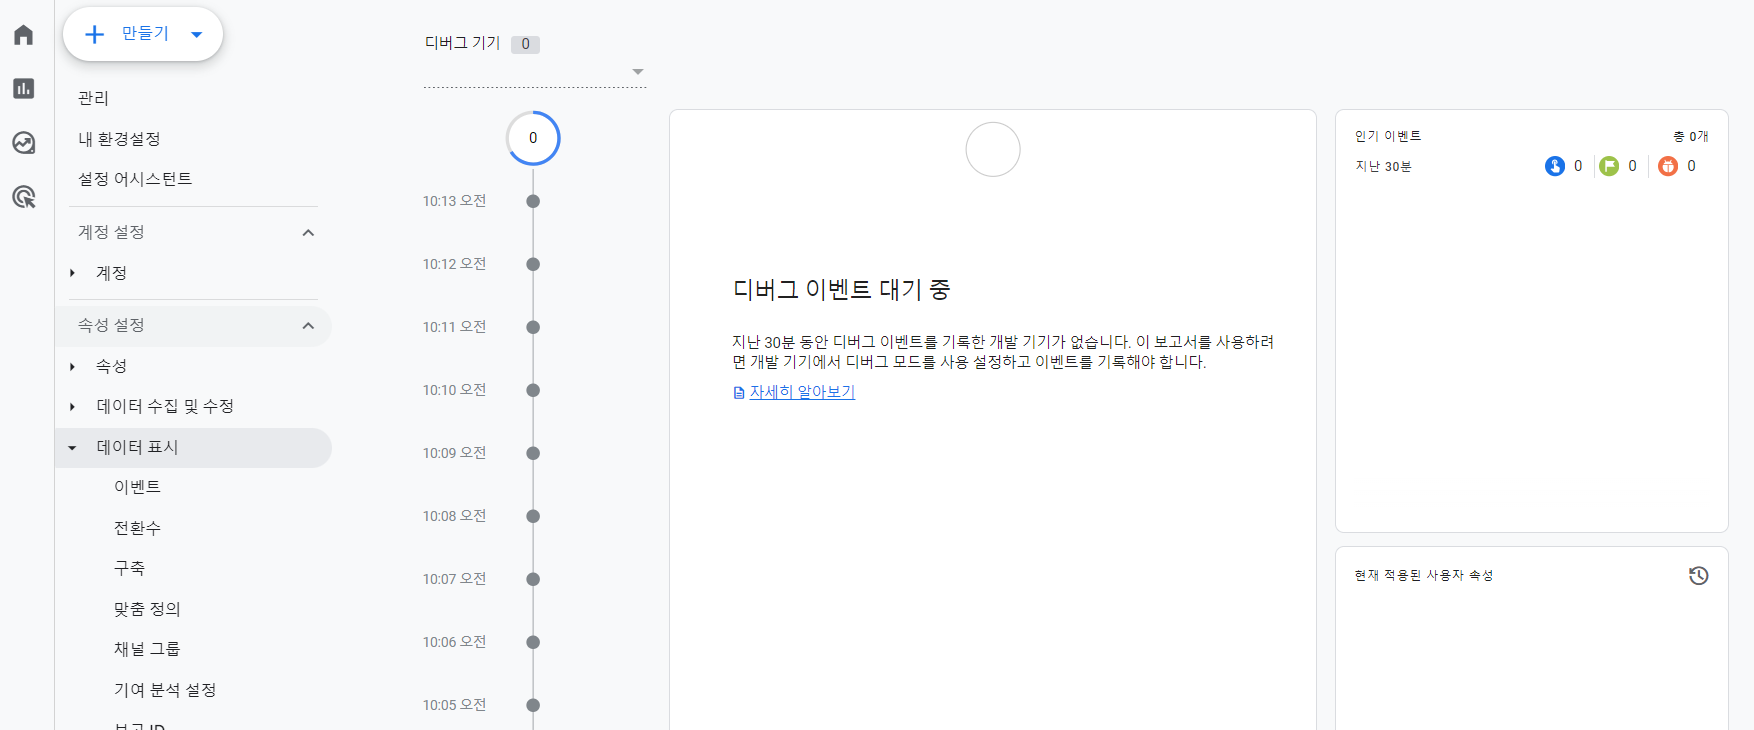Open the Advertising icon in left rail

pos(24,197)
